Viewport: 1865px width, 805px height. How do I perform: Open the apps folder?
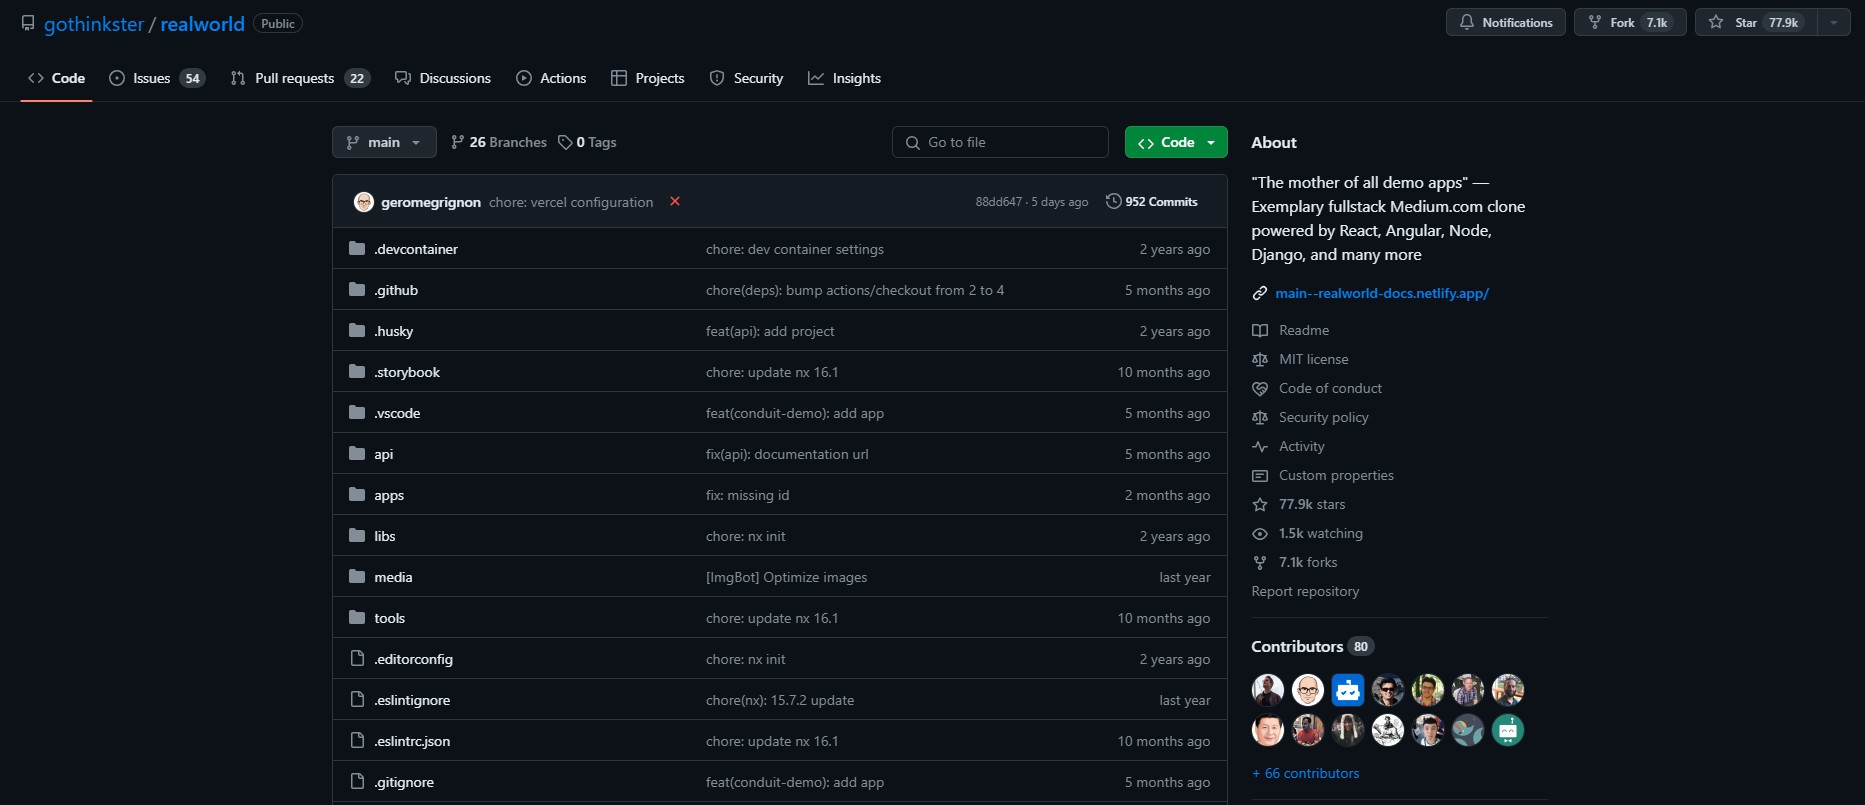pyautogui.click(x=389, y=495)
